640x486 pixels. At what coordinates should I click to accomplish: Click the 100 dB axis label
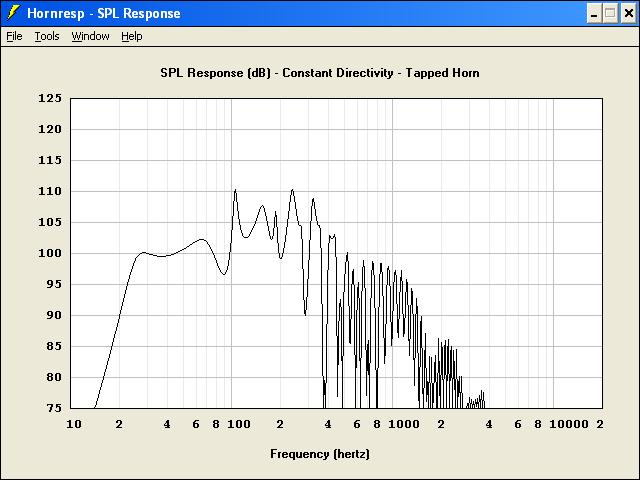[x=50, y=253]
